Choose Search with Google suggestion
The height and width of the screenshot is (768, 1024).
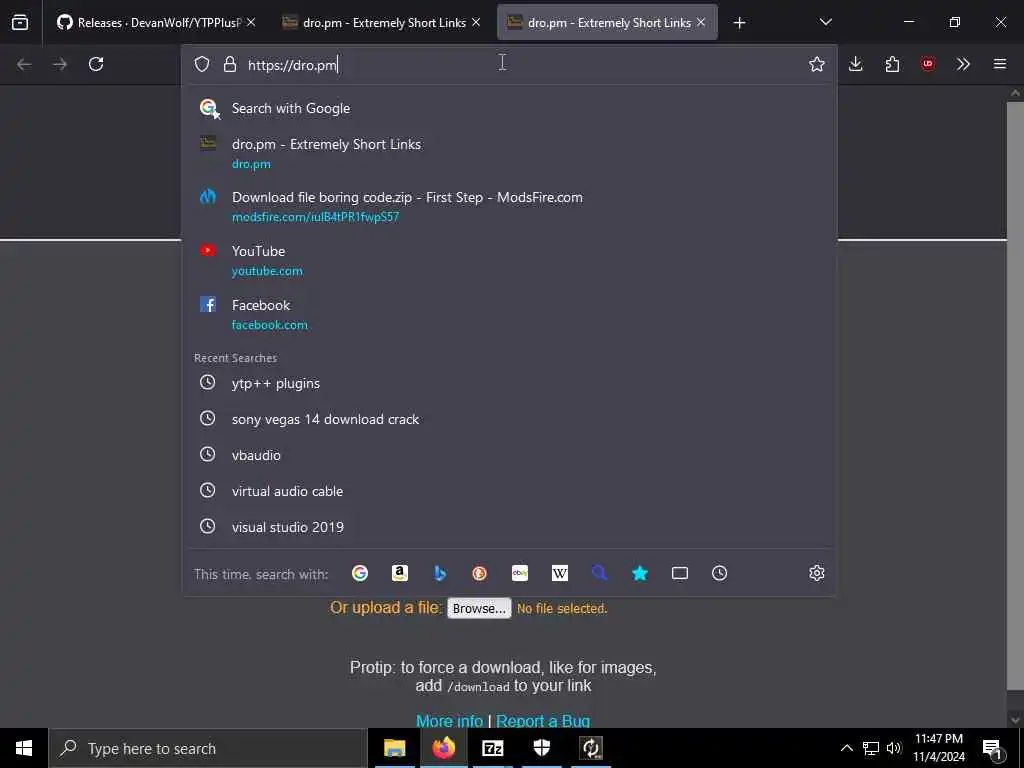509,108
